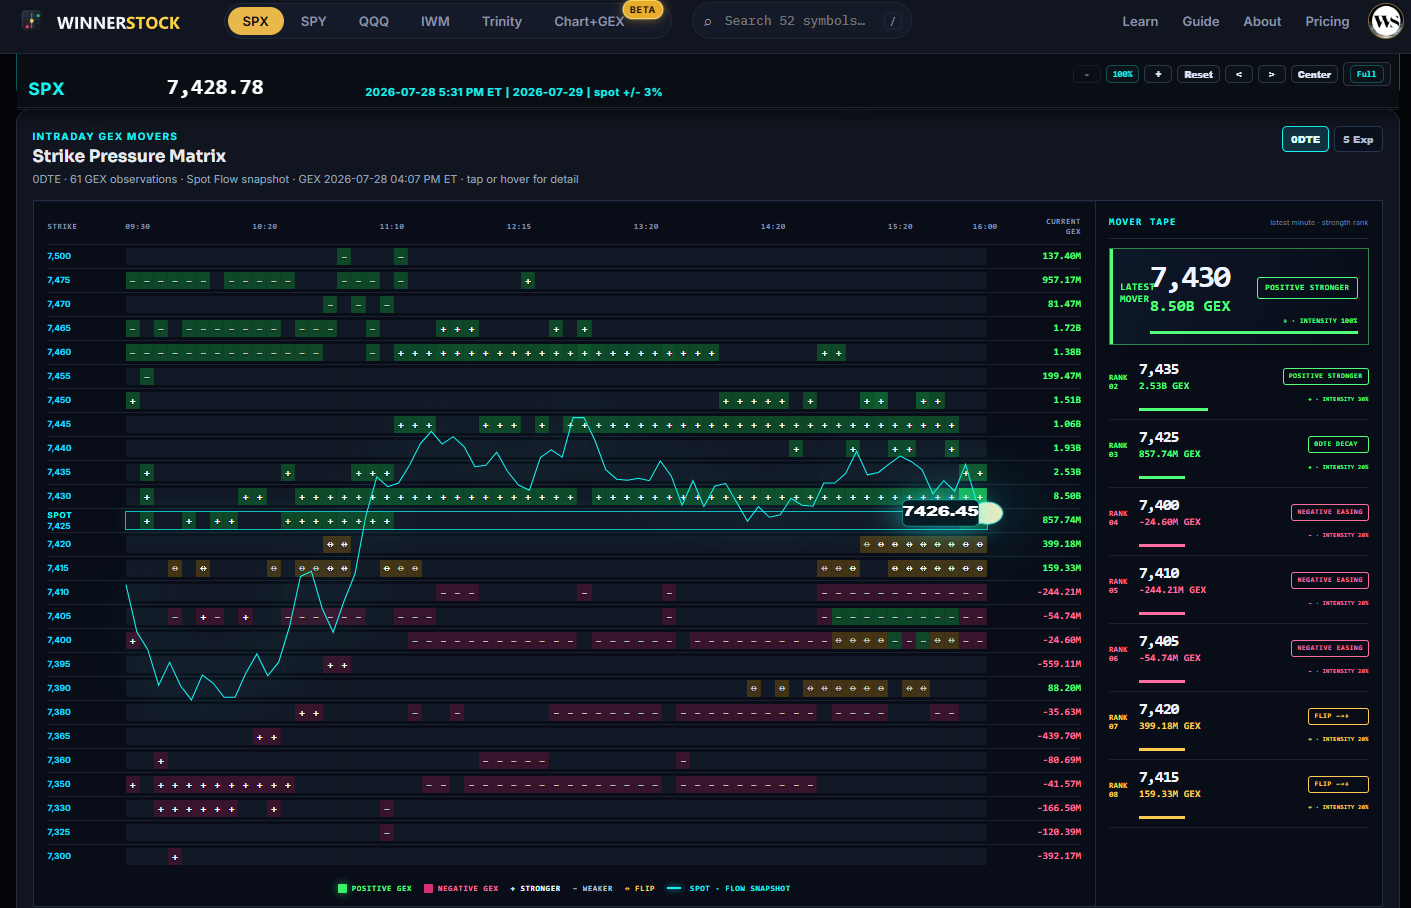Open the About link

pos(1262,21)
